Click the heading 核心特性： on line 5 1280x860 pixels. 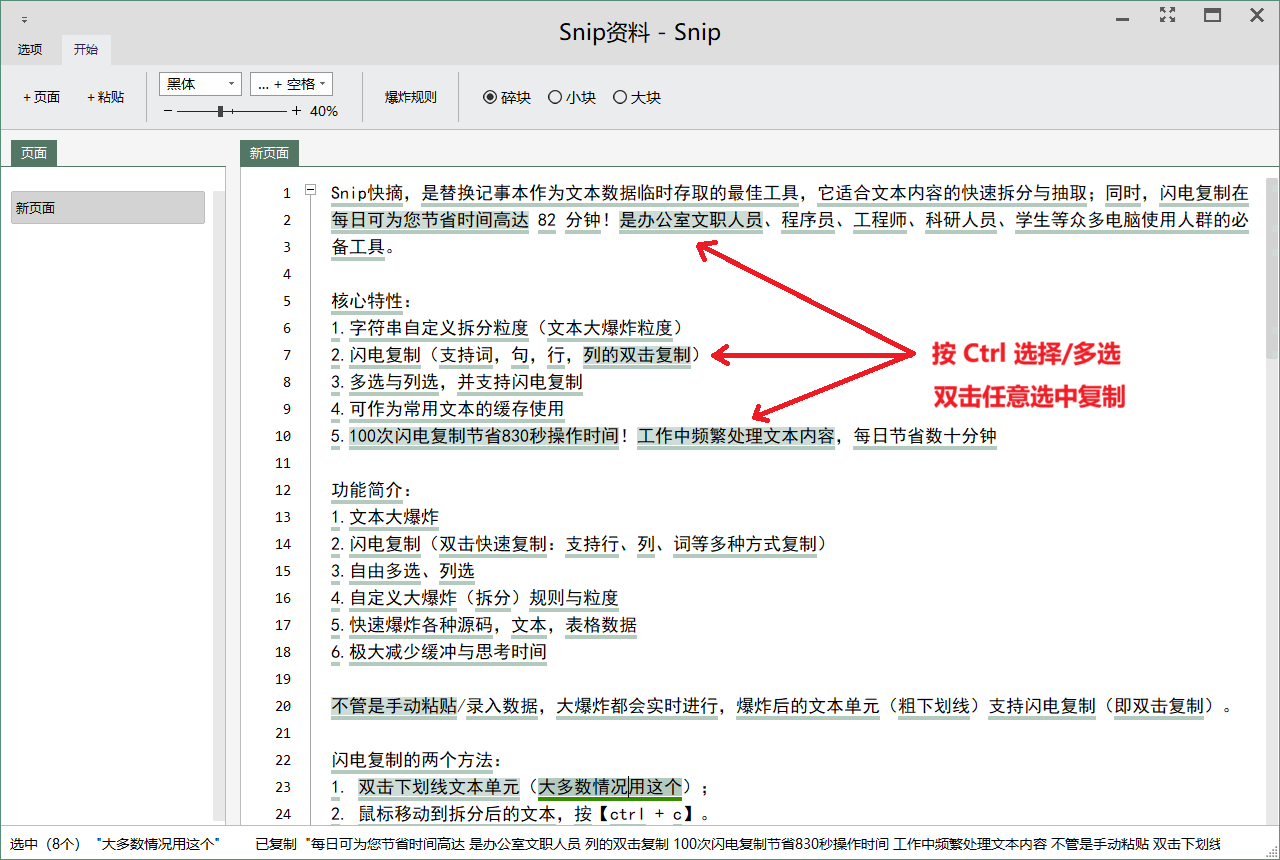(372, 301)
